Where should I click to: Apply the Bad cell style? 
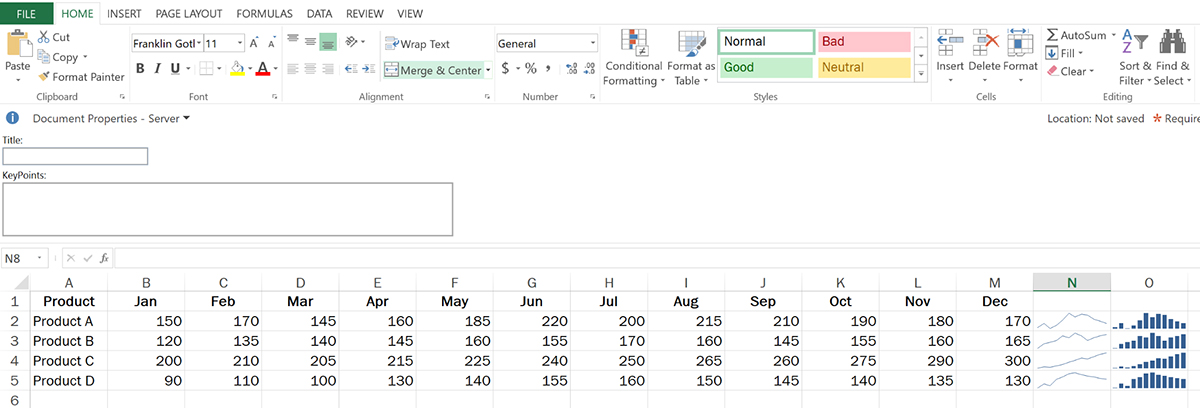point(864,42)
